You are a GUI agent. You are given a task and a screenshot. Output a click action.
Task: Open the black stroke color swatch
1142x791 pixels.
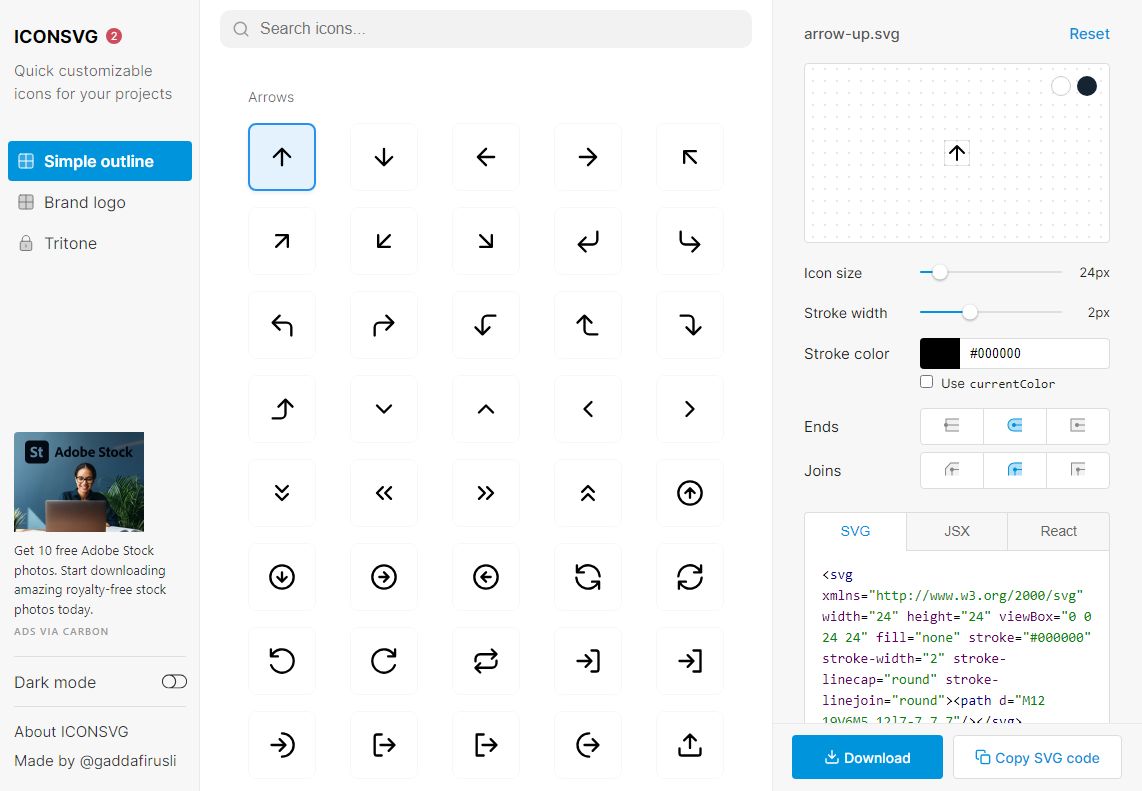(940, 353)
